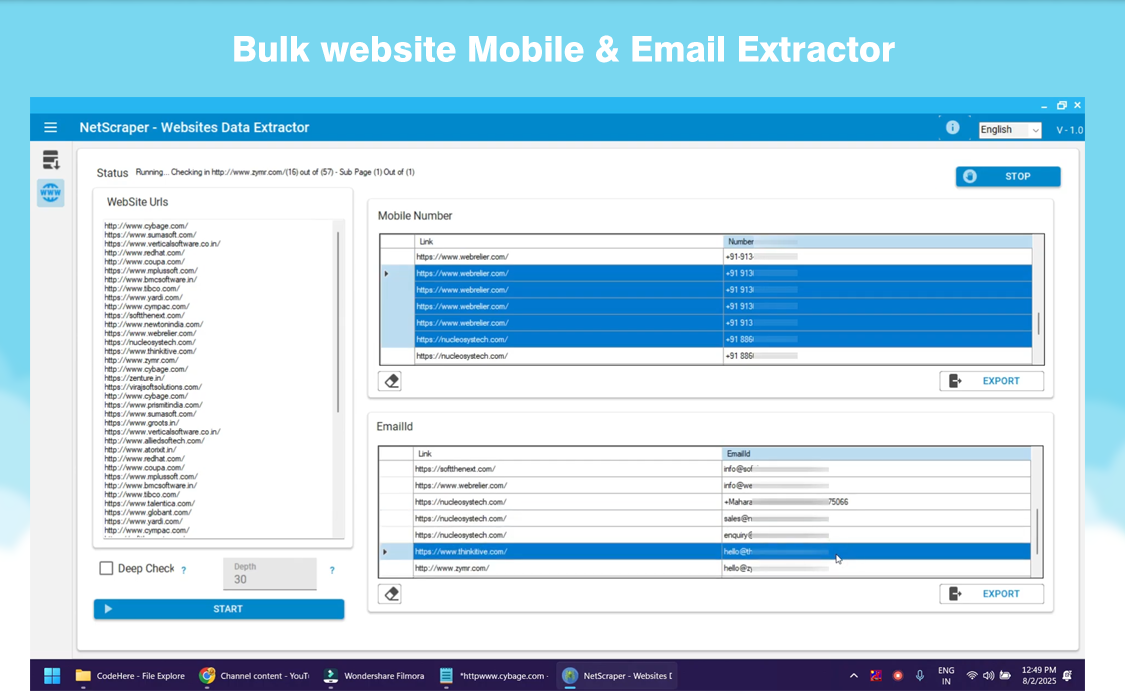Select the sales@ email cell
This screenshot has height=694, width=1125.
click(876, 518)
